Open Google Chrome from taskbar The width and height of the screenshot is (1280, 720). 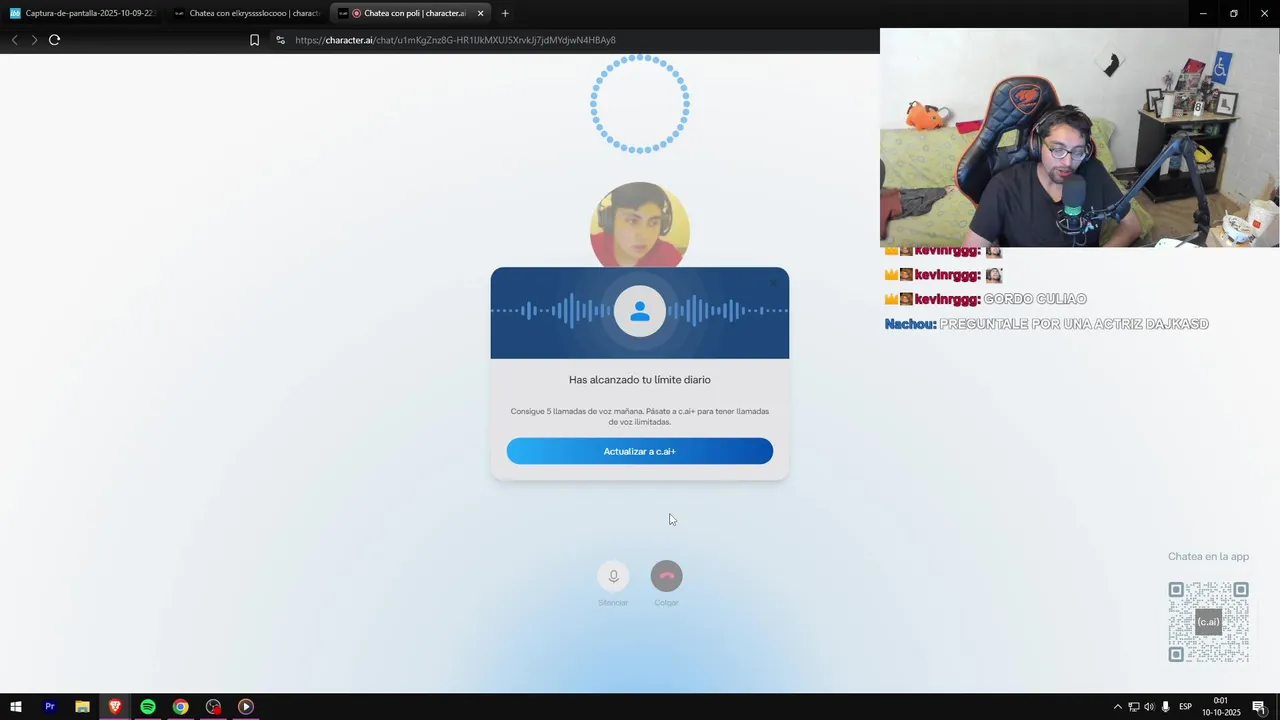[180, 707]
